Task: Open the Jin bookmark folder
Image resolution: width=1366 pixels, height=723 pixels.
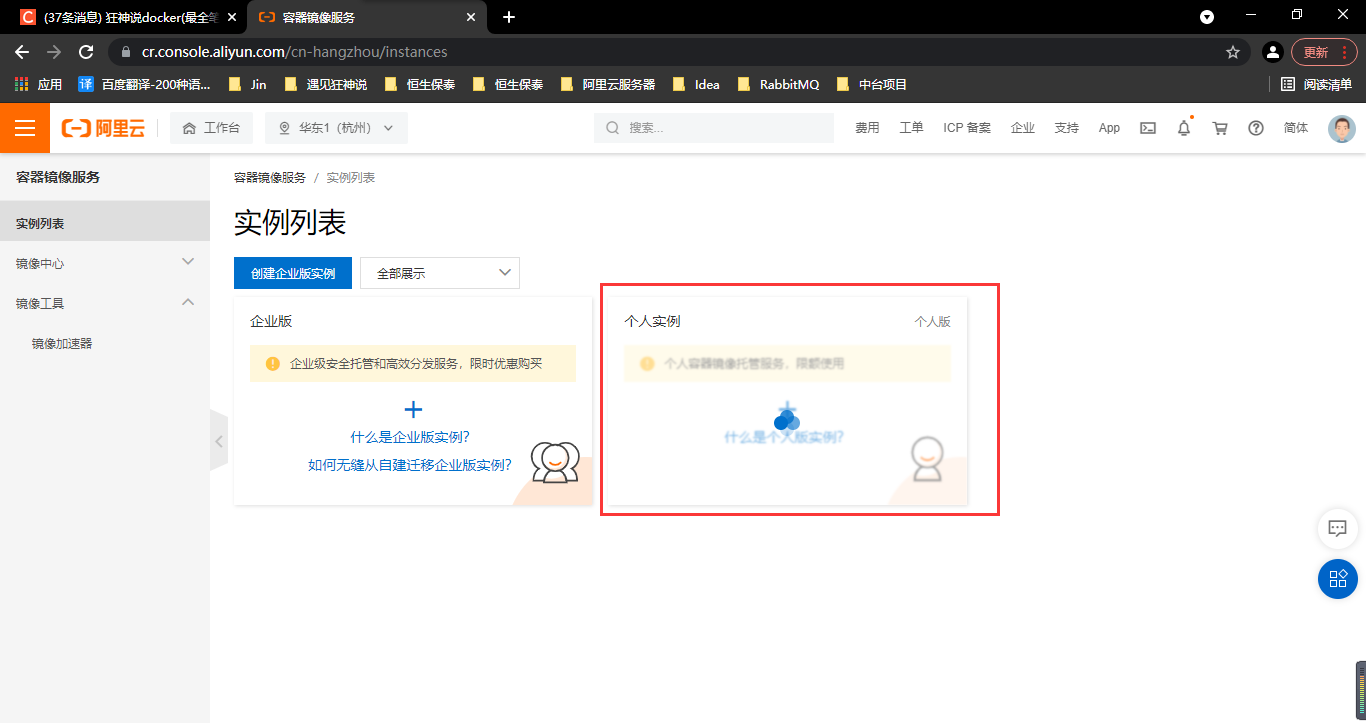Action: click(247, 84)
